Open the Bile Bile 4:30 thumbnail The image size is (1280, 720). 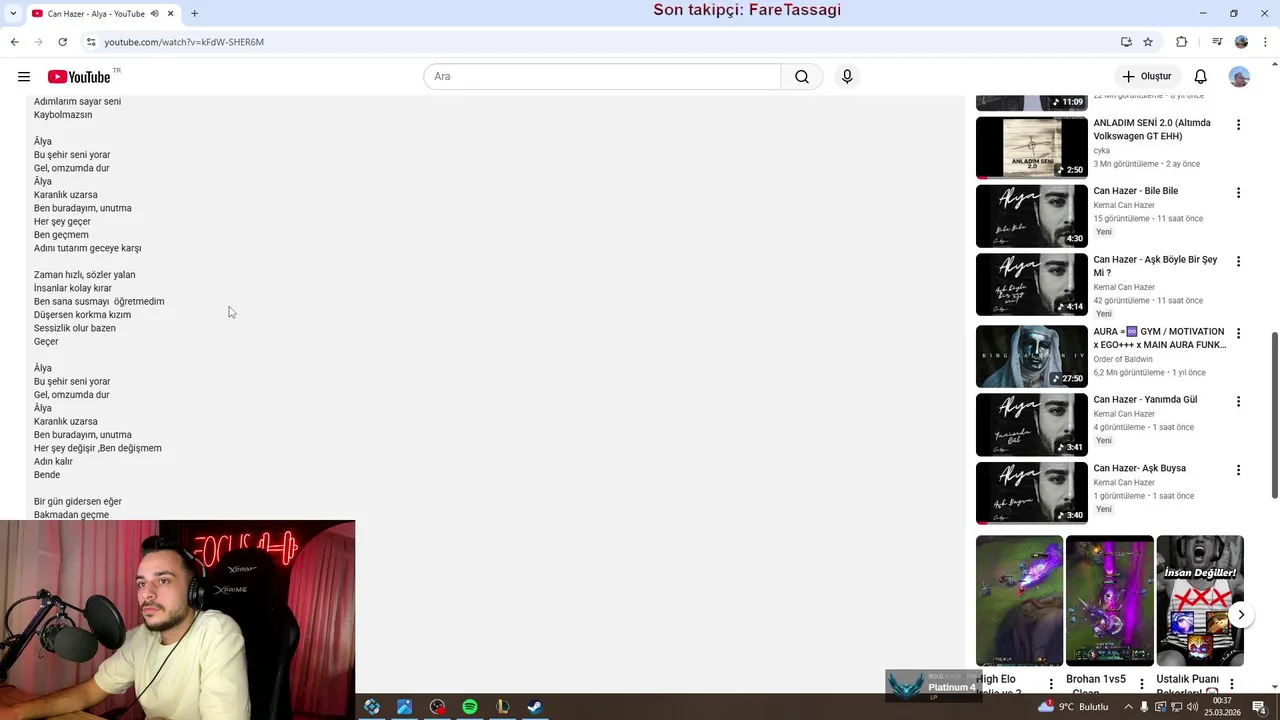(x=1032, y=216)
